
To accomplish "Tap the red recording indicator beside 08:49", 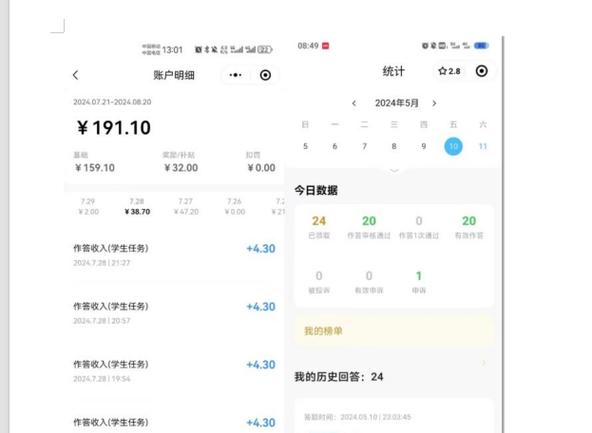I will (325, 46).
